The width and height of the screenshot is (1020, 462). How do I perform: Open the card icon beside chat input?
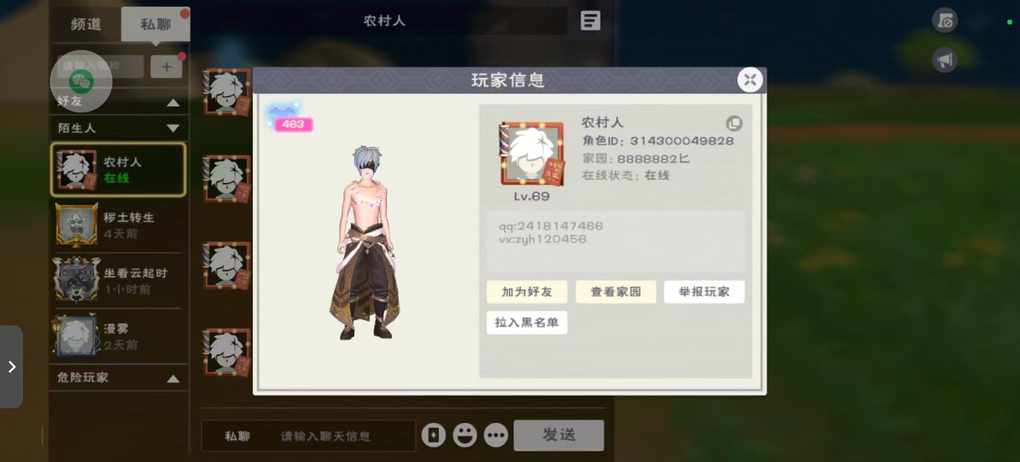point(433,435)
